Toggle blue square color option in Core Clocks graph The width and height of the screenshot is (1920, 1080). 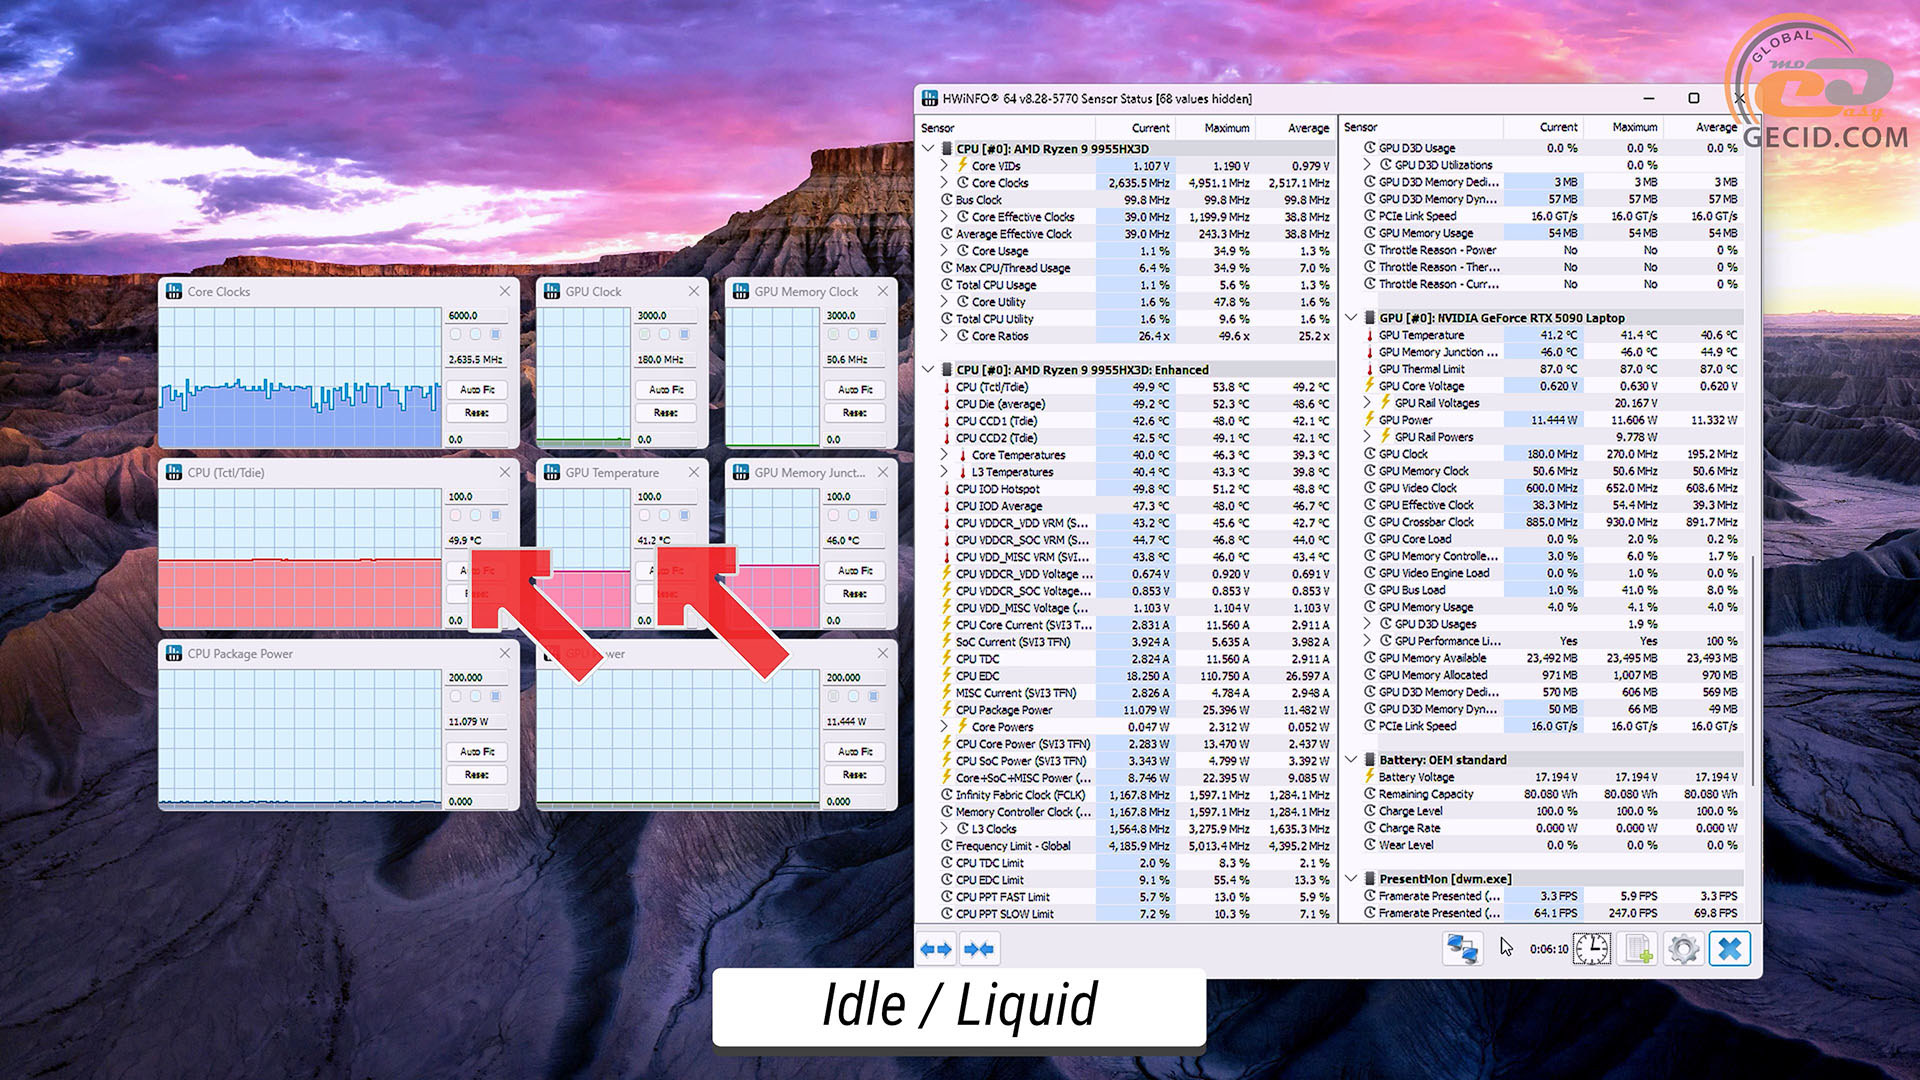[x=495, y=335]
